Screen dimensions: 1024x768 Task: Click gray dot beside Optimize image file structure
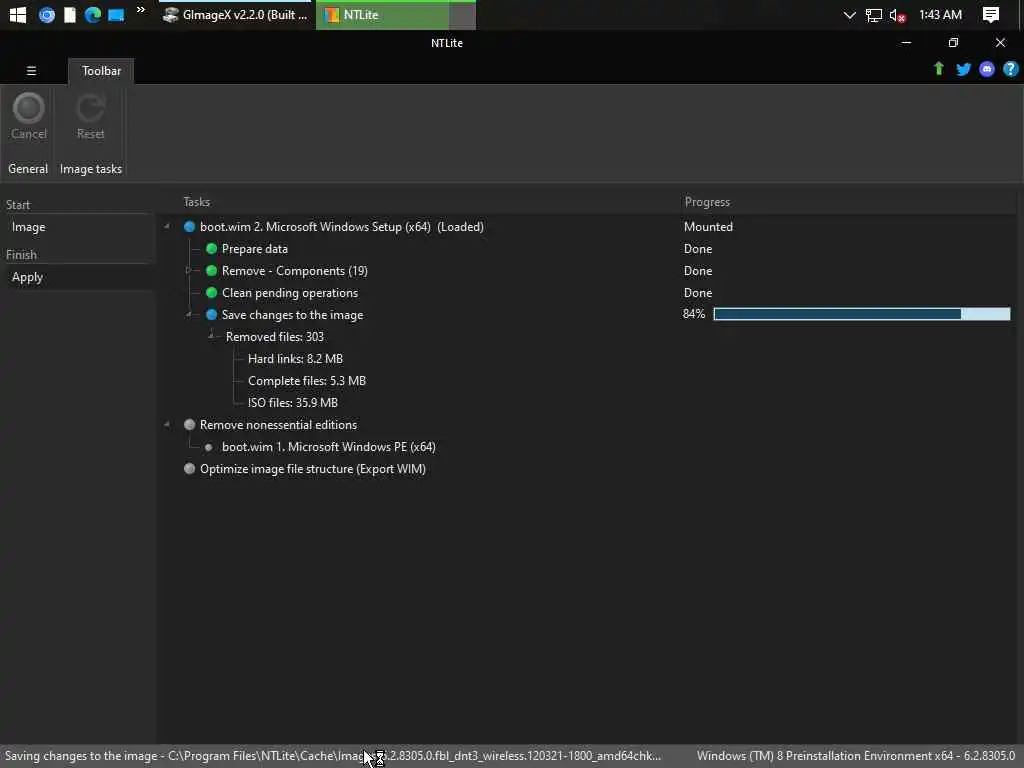[189, 468]
